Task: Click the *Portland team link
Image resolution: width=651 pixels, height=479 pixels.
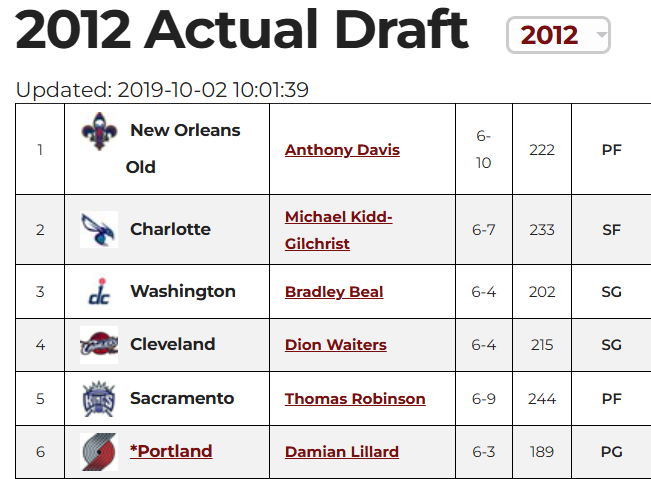Action: pos(171,451)
